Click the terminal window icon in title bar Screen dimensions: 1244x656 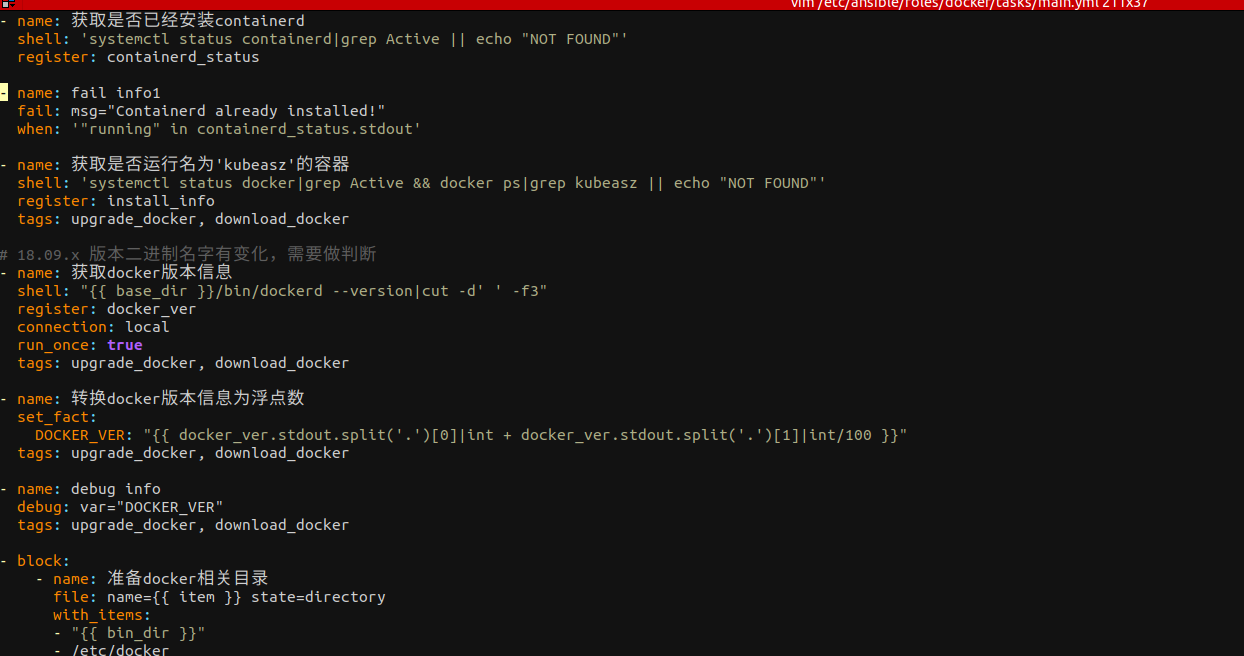6,4
